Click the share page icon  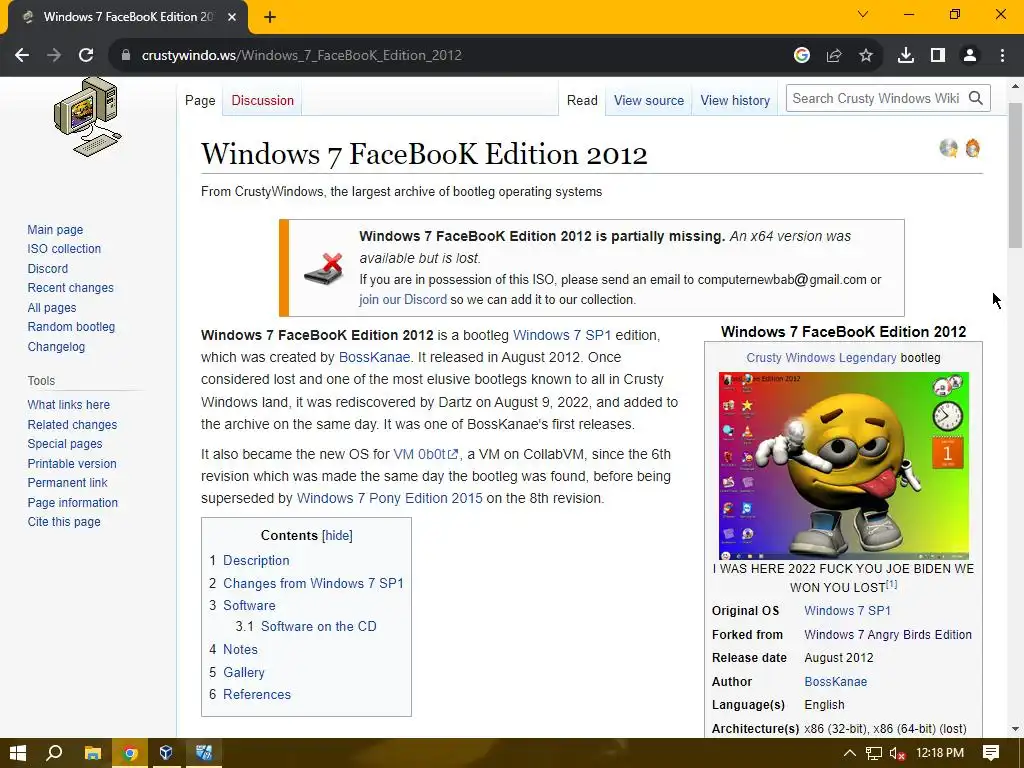coord(834,56)
